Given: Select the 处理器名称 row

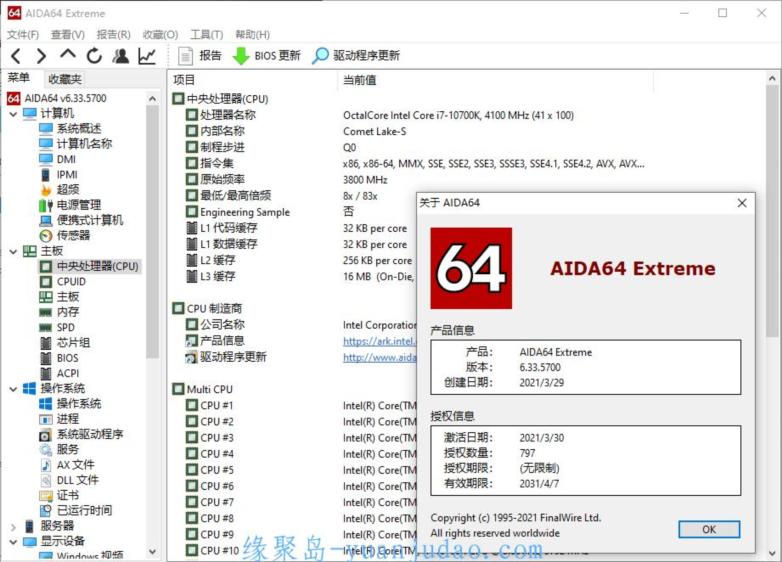Looking at the screenshot, I should click(x=221, y=115).
